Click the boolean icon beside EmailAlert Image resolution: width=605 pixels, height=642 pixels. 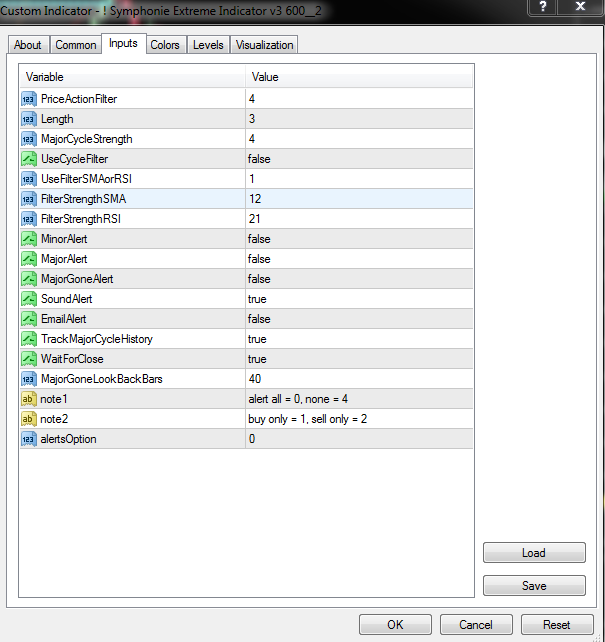point(29,319)
